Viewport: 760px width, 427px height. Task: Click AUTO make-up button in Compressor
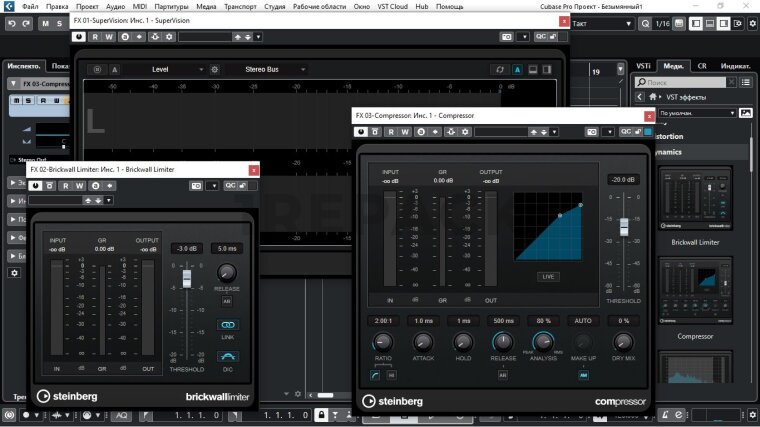point(582,320)
